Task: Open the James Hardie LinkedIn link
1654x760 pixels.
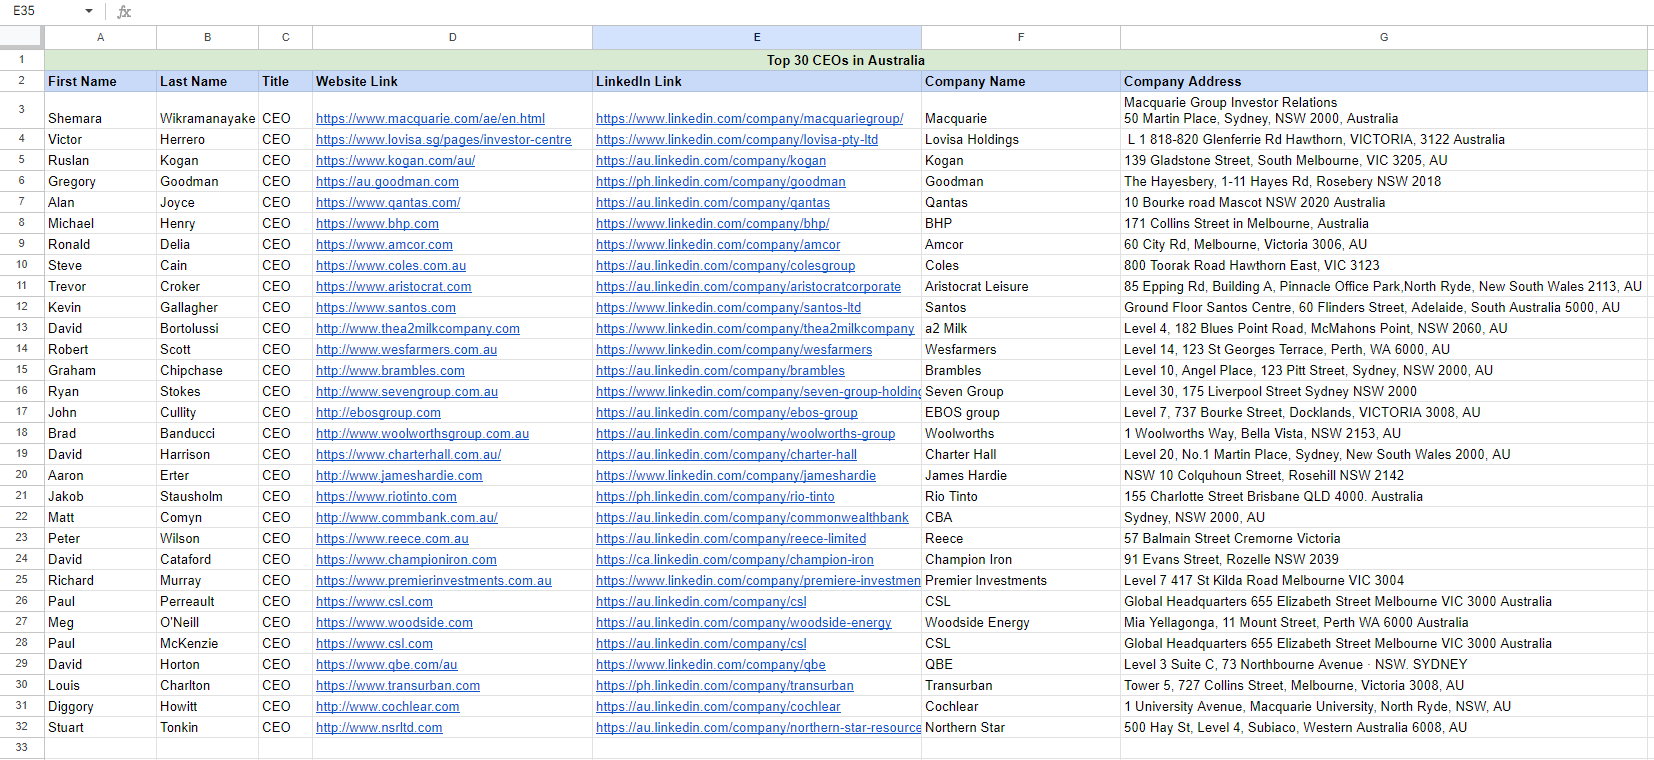Action: 736,476
